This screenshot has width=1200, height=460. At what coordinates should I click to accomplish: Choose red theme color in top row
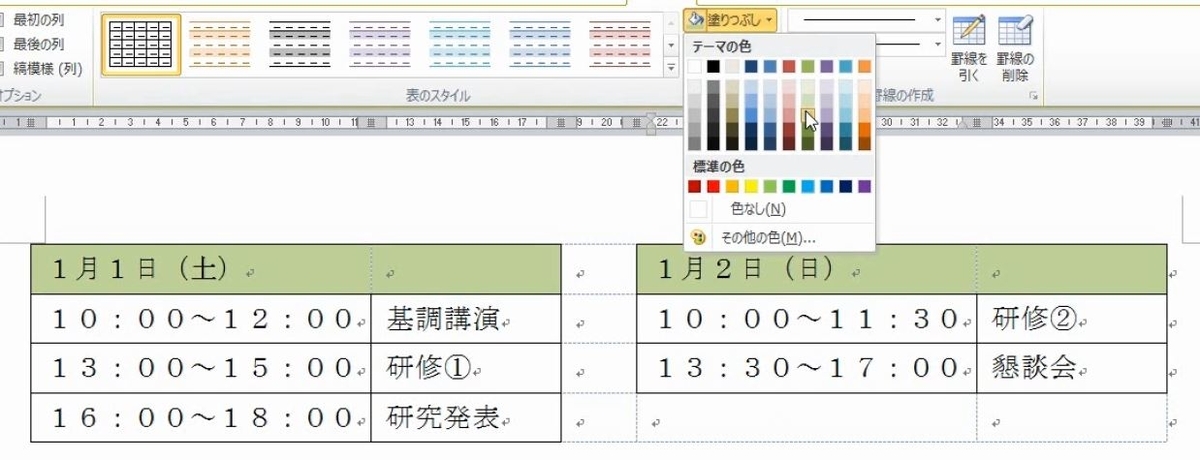point(789,66)
